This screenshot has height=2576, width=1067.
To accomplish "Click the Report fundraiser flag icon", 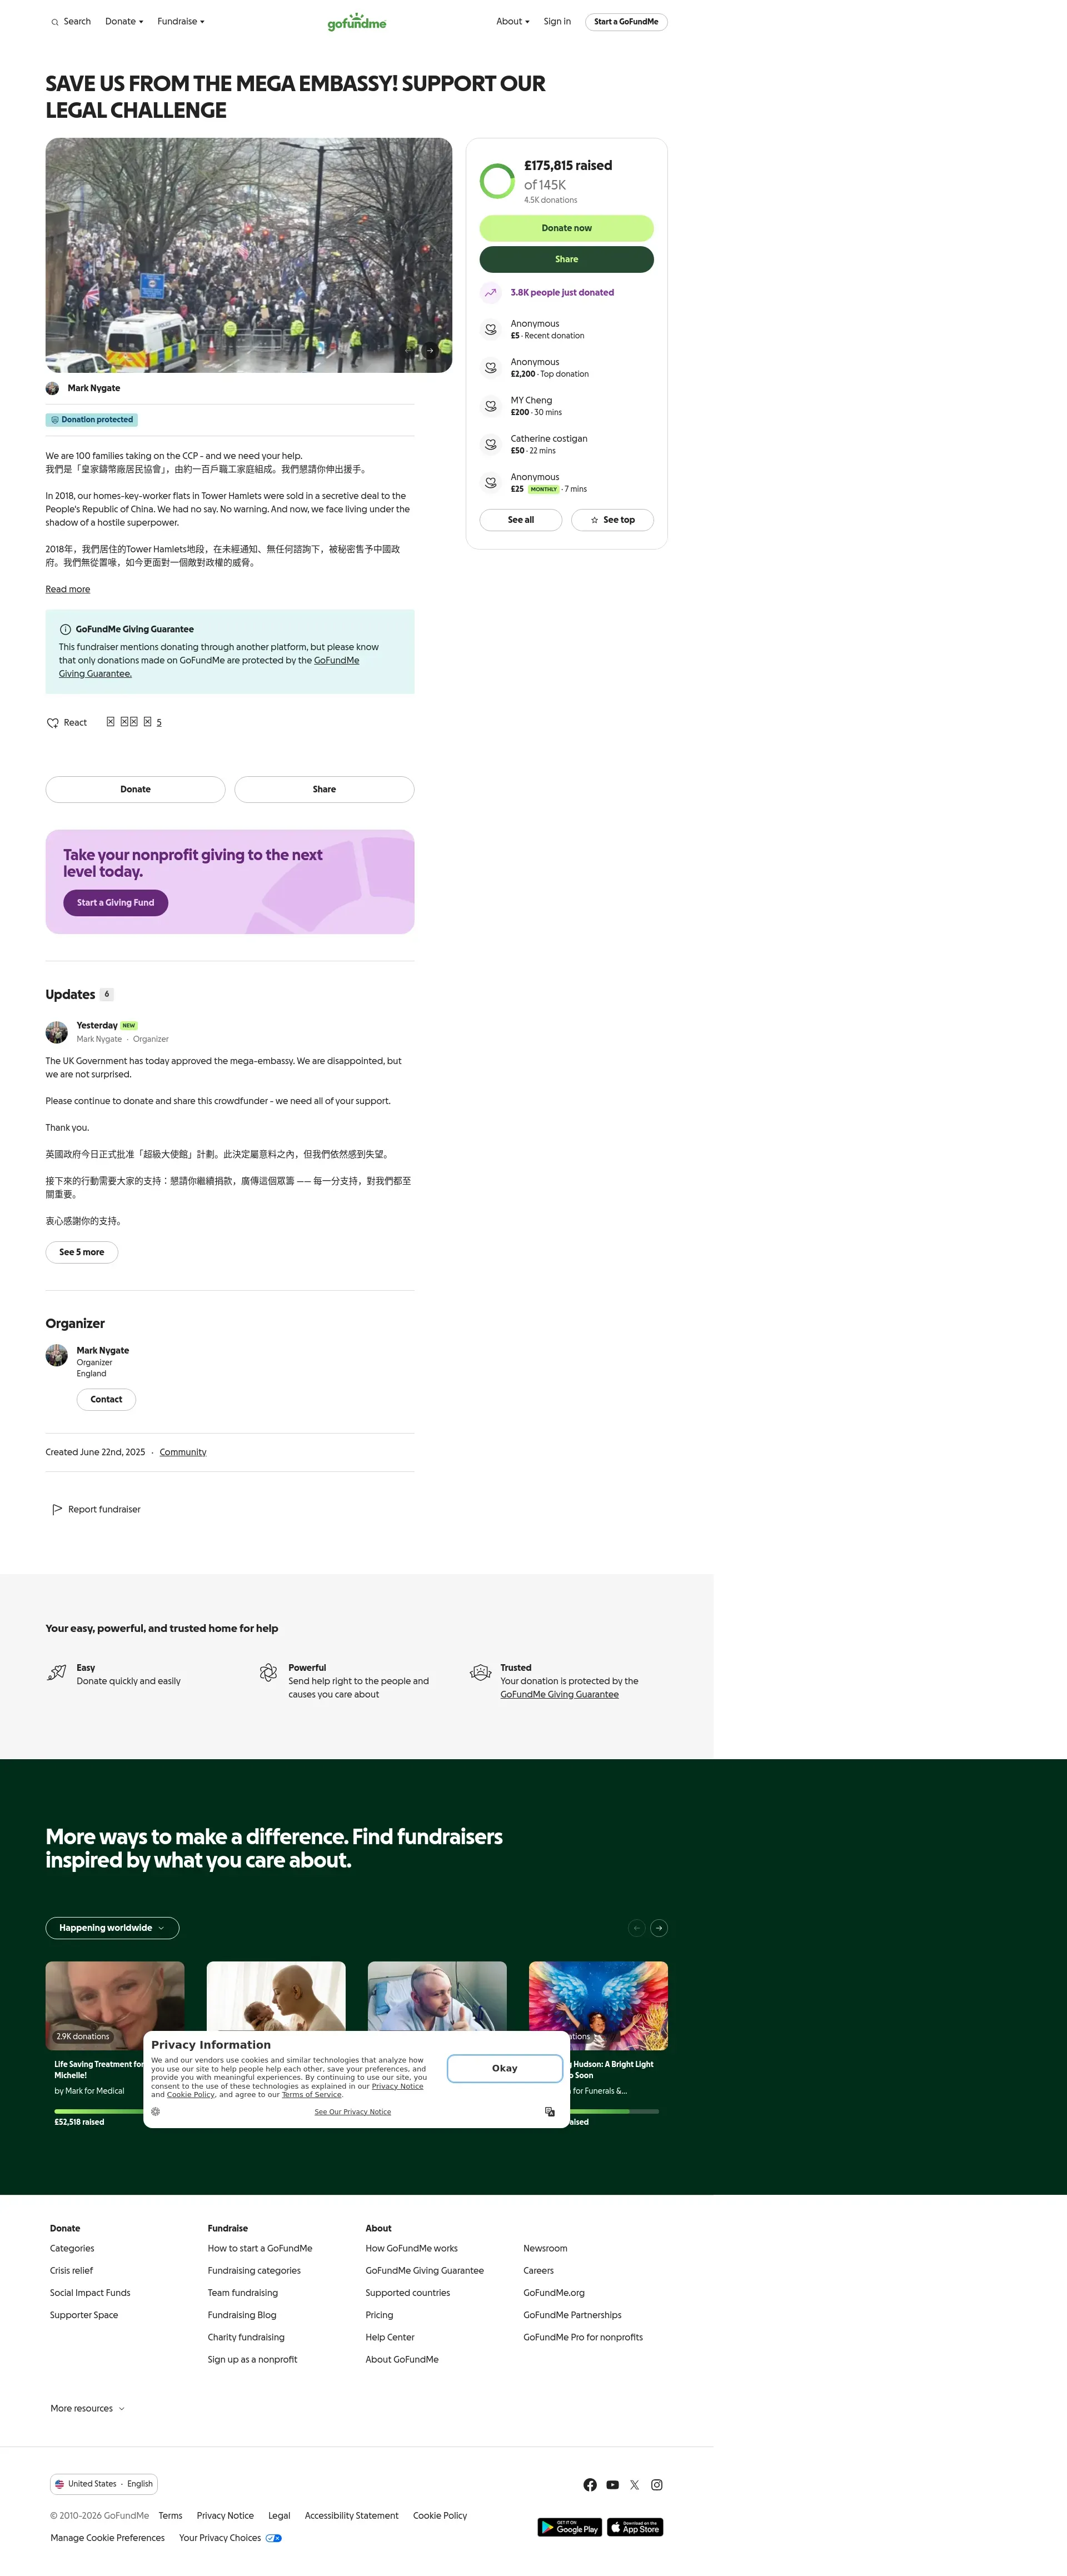I will click(x=57, y=1509).
